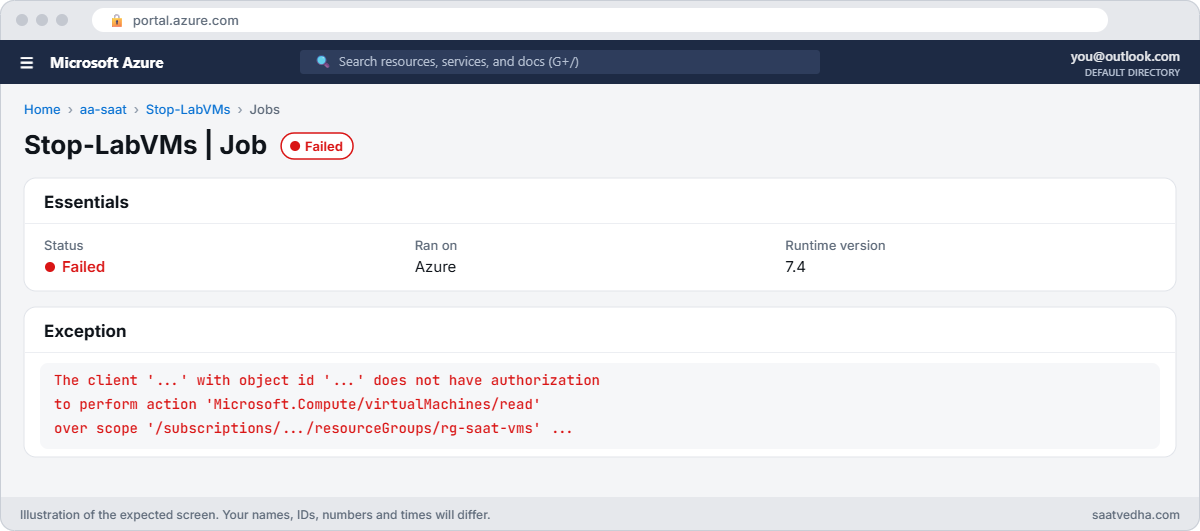Go to Home breadcrumb link
This screenshot has width=1200, height=531.
tap(42, 110)
